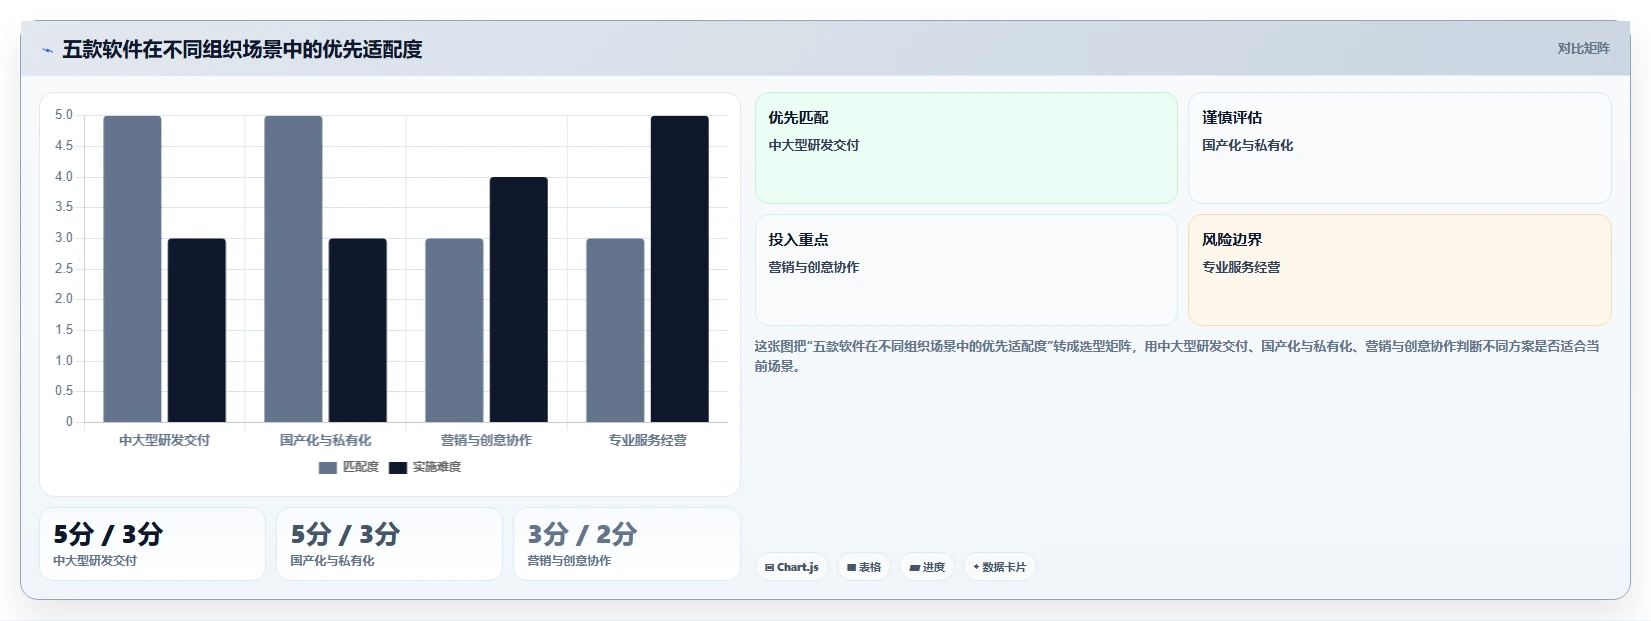Image resolution: width=1651 pixels, height=621 pixels.
Task: Select the 进度 tag chip
Action: pos(927,567)
